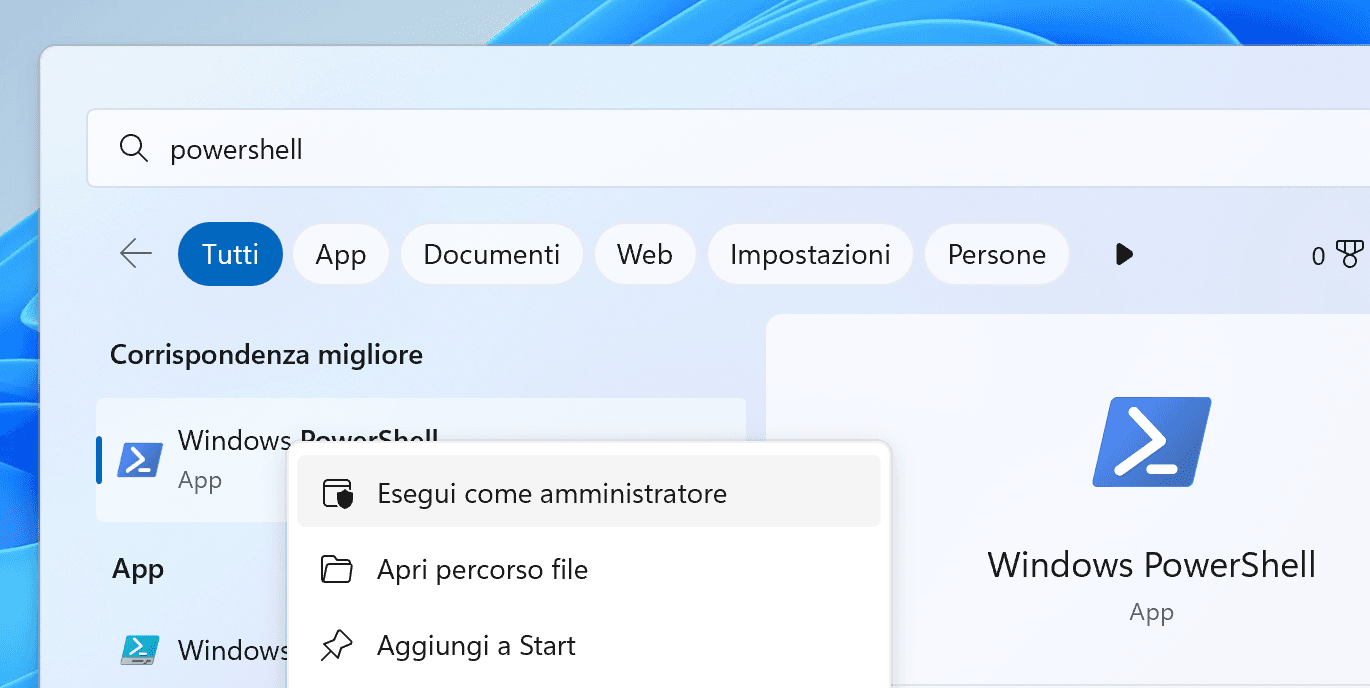Screen dimensions: 1370x688
Task: Open the rewards medal icon
Action: tap(1351, 256)
